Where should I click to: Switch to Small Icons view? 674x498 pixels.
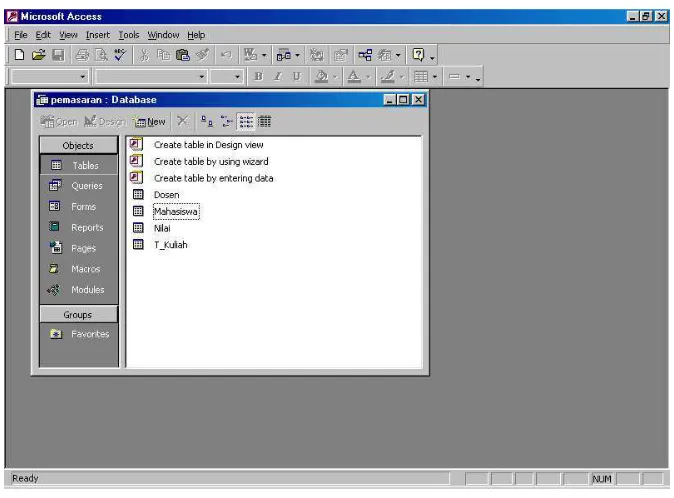click(226, 122)
